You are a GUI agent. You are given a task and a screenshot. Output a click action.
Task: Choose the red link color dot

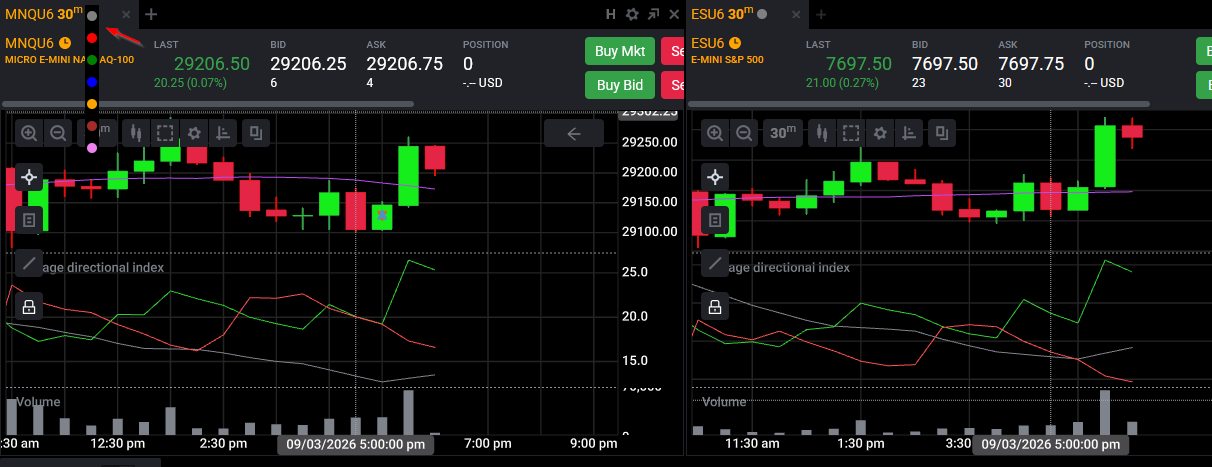92,38
